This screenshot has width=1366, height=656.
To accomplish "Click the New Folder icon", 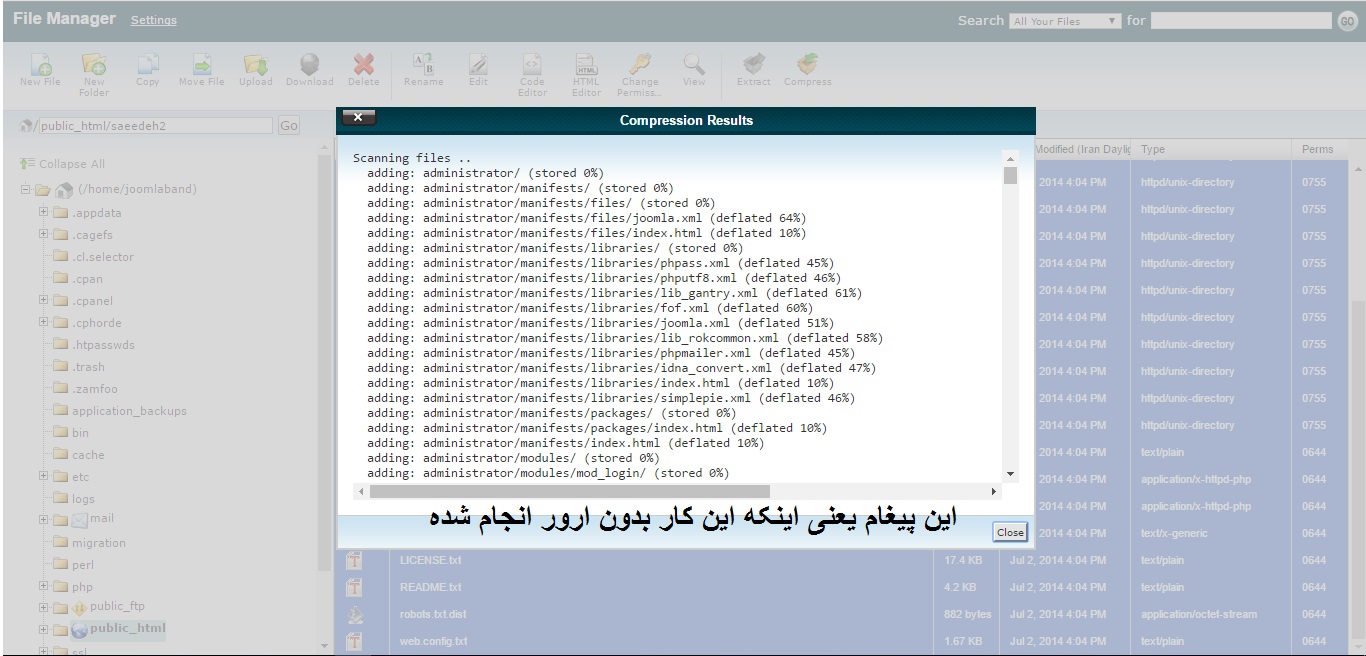I will (x=94, y=66).
